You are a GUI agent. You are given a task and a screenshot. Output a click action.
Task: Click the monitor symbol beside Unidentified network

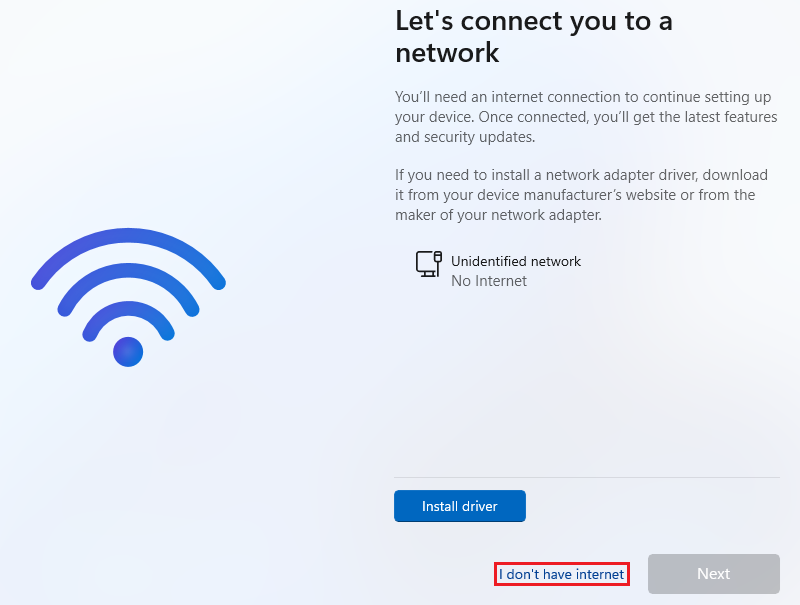(424, 264)
